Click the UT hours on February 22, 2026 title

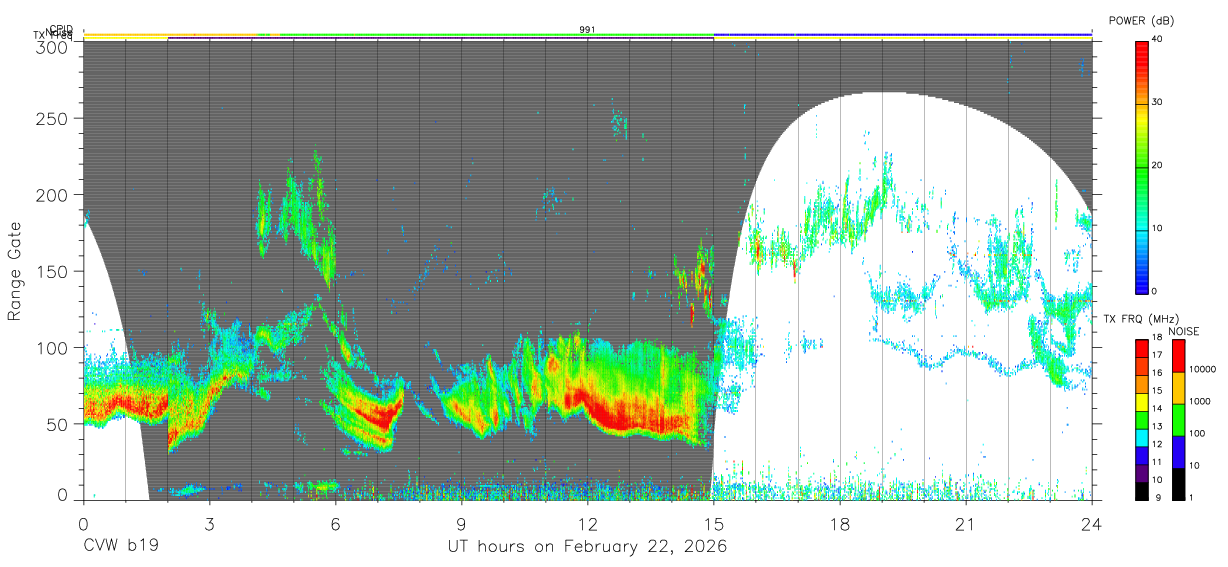[587, 547]
